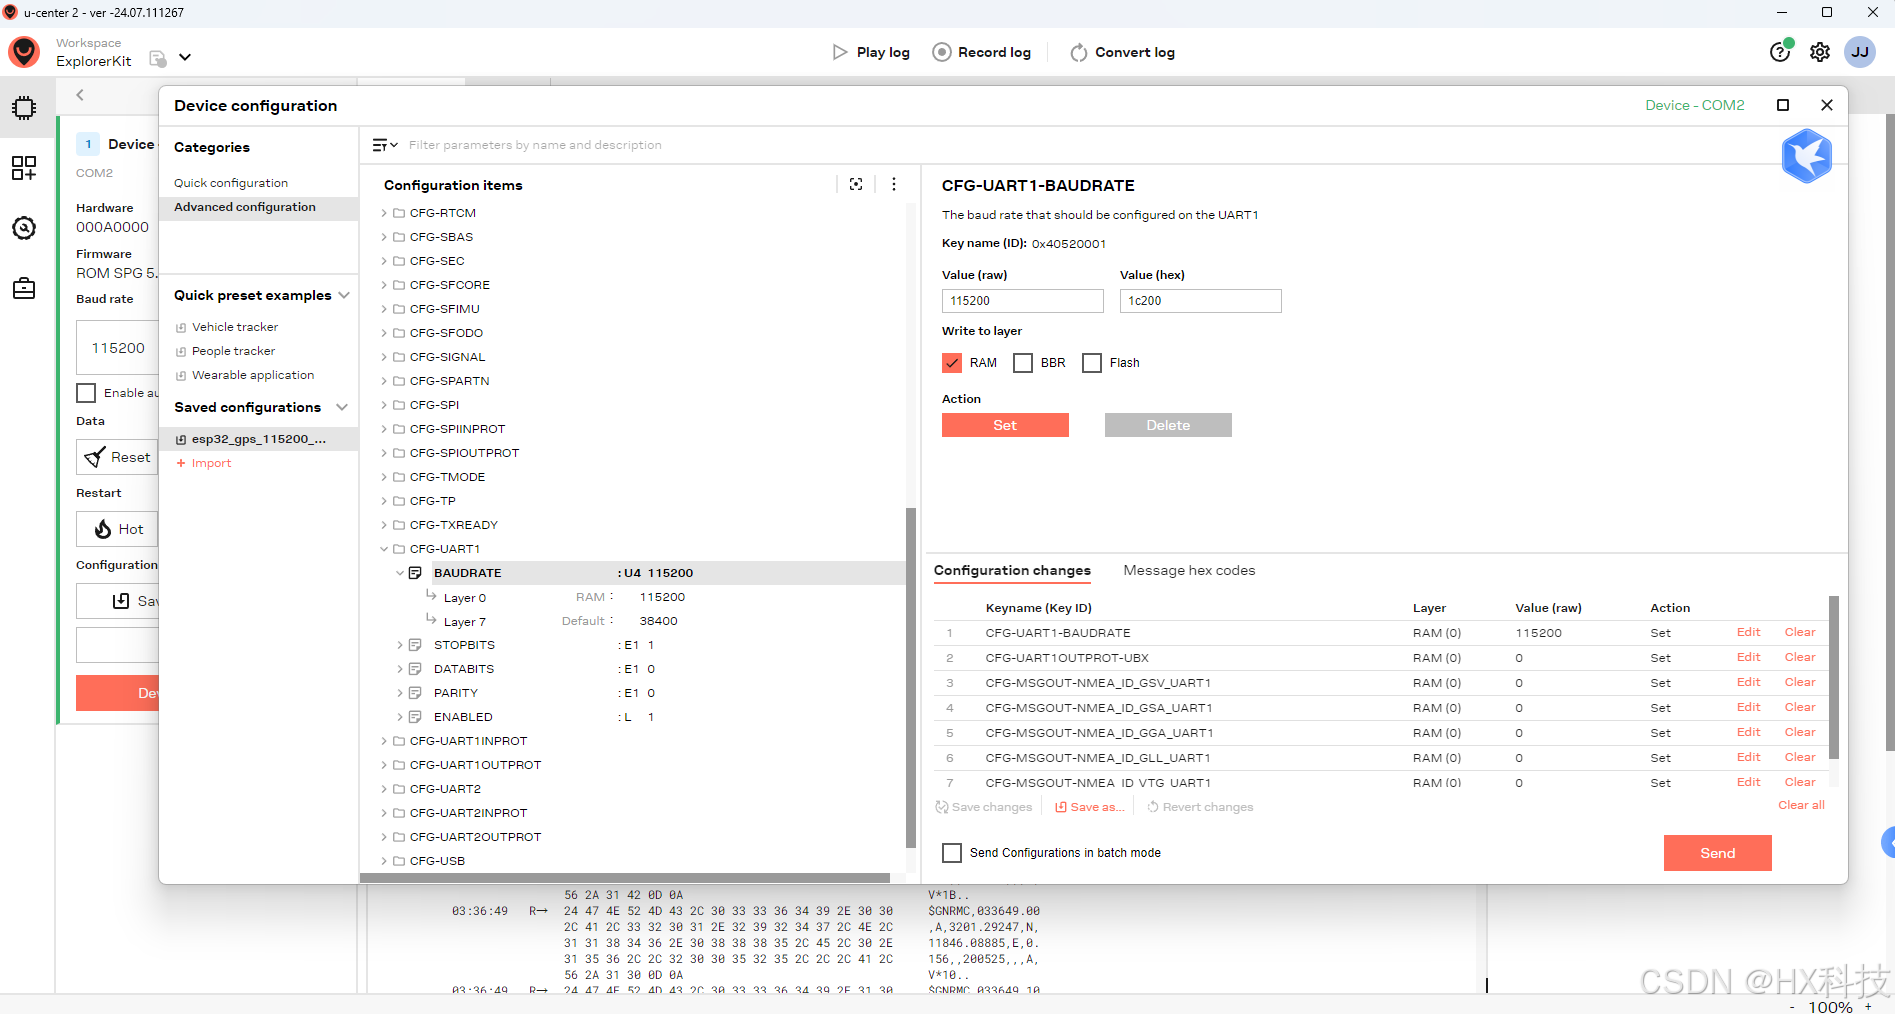Clear the CFG-UART1OUTPROT-UBX change row
Viewport: 1895px width, 1014px height.
pos(1800,657)
